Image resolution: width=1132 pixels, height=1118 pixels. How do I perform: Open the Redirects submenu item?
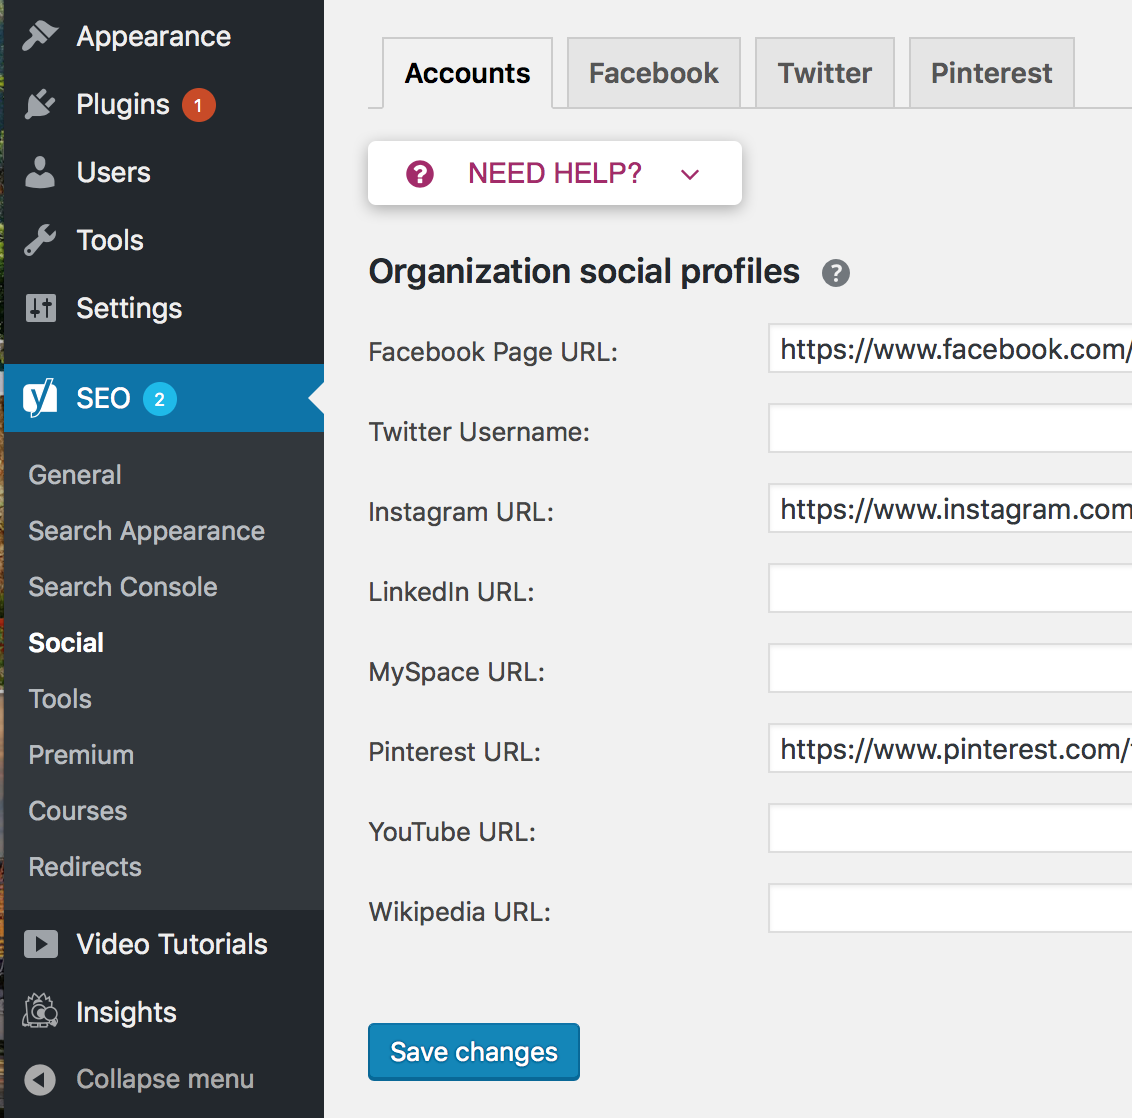coord(85,867)
